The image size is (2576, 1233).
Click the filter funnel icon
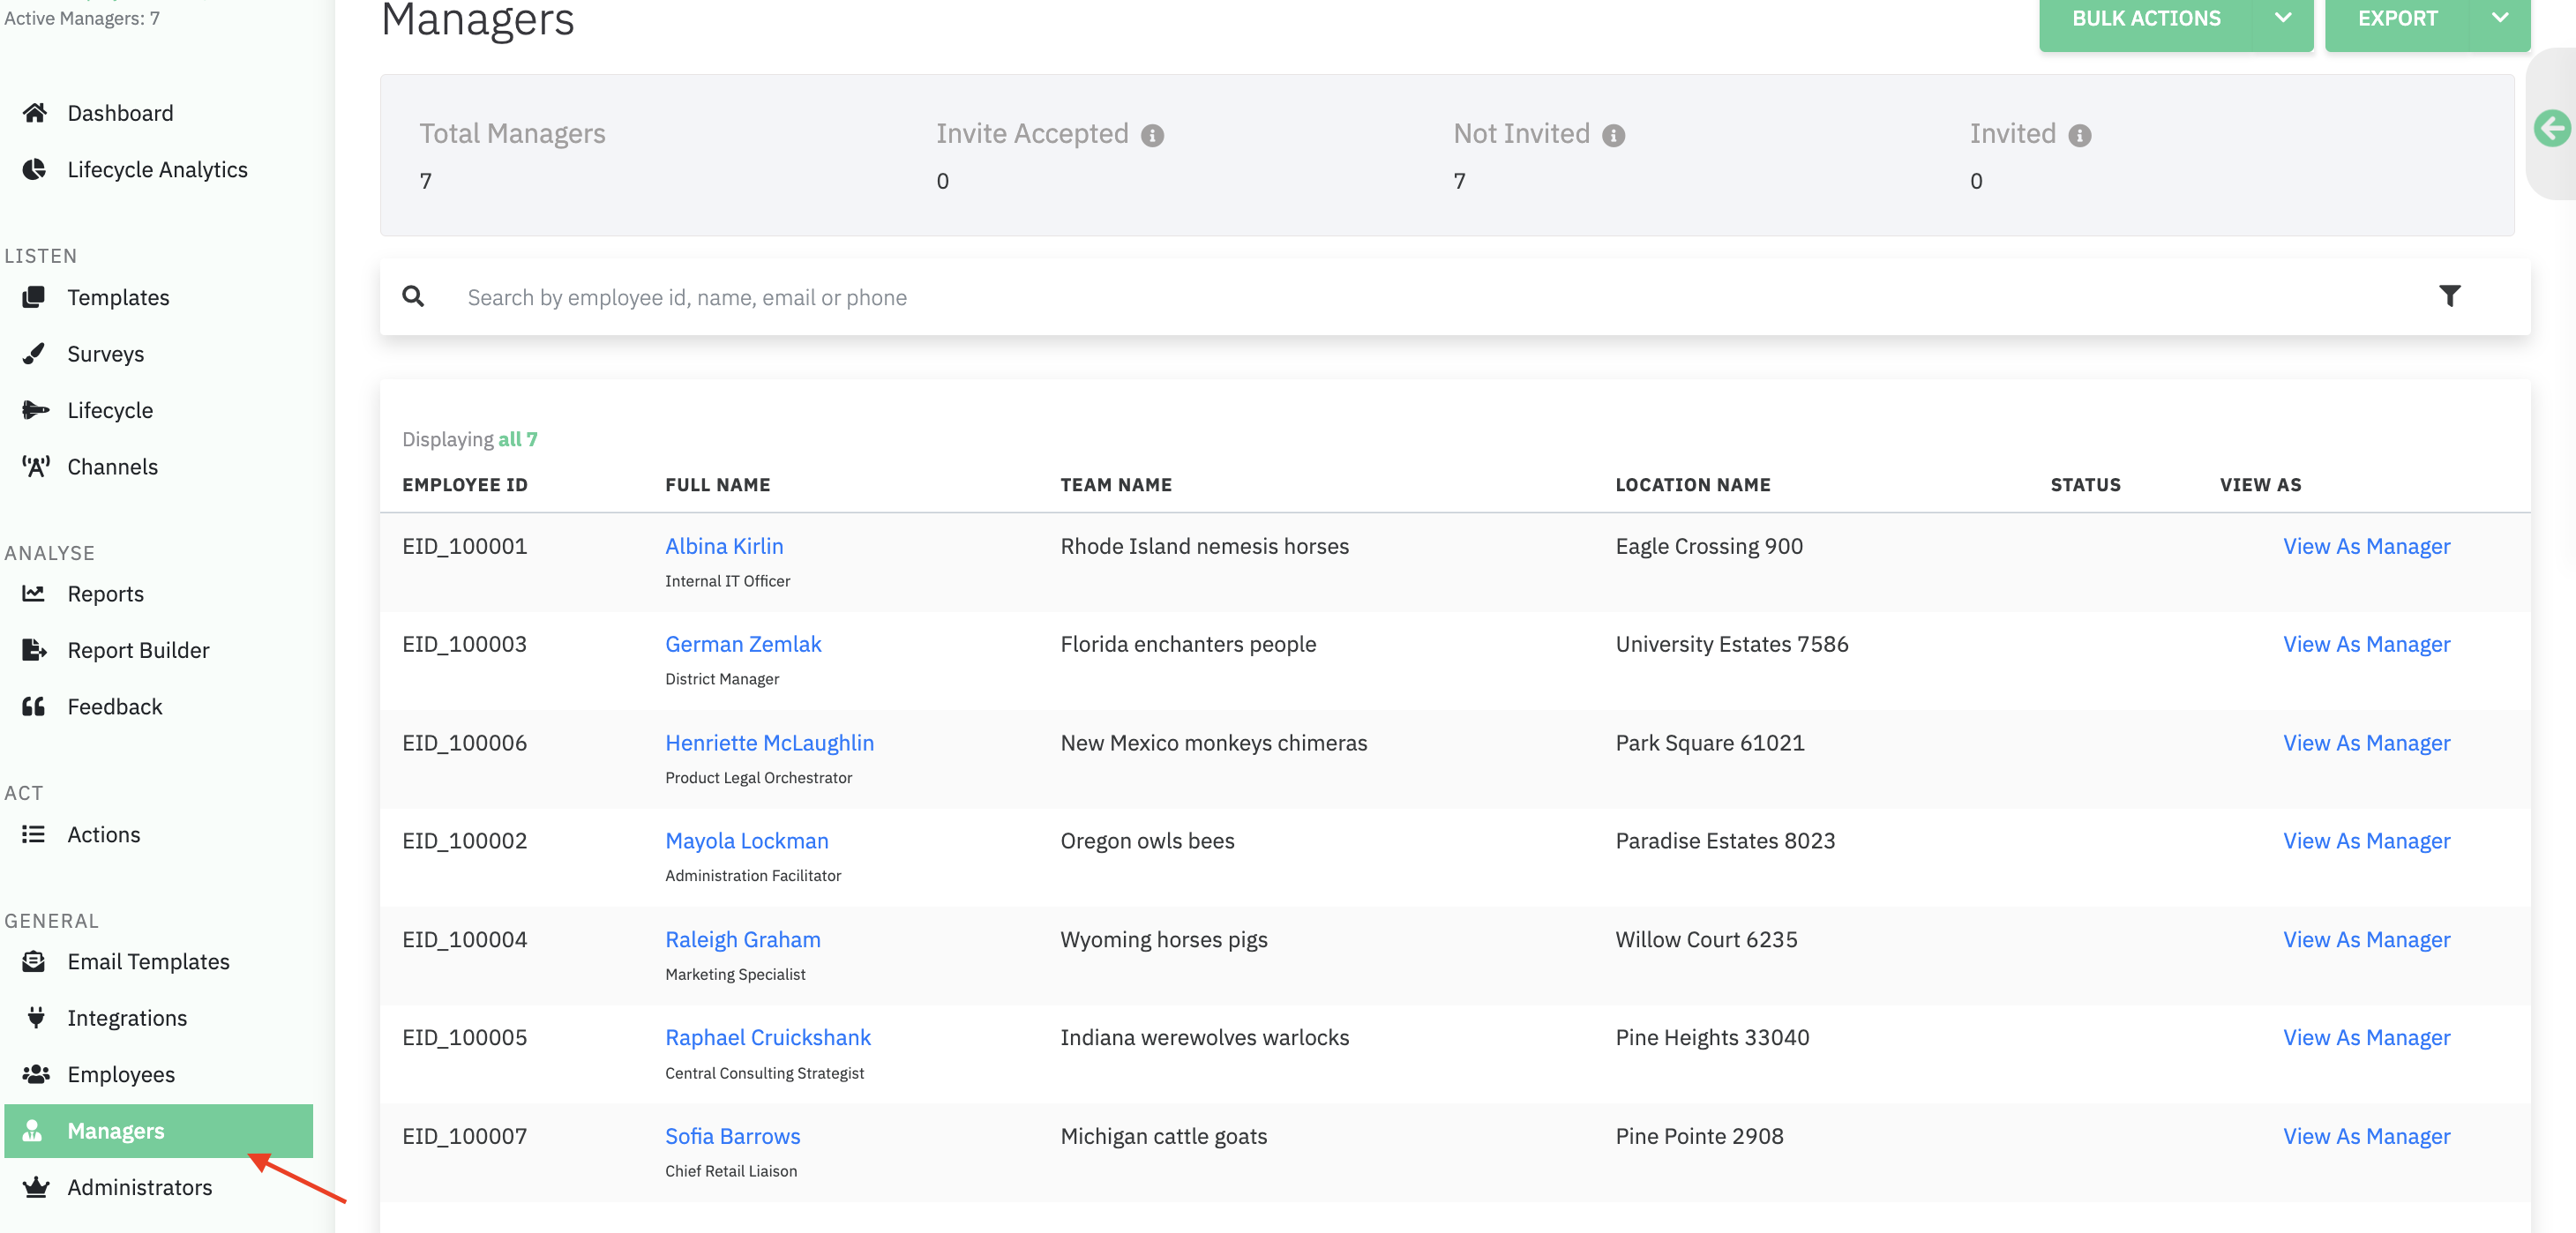2449,296
